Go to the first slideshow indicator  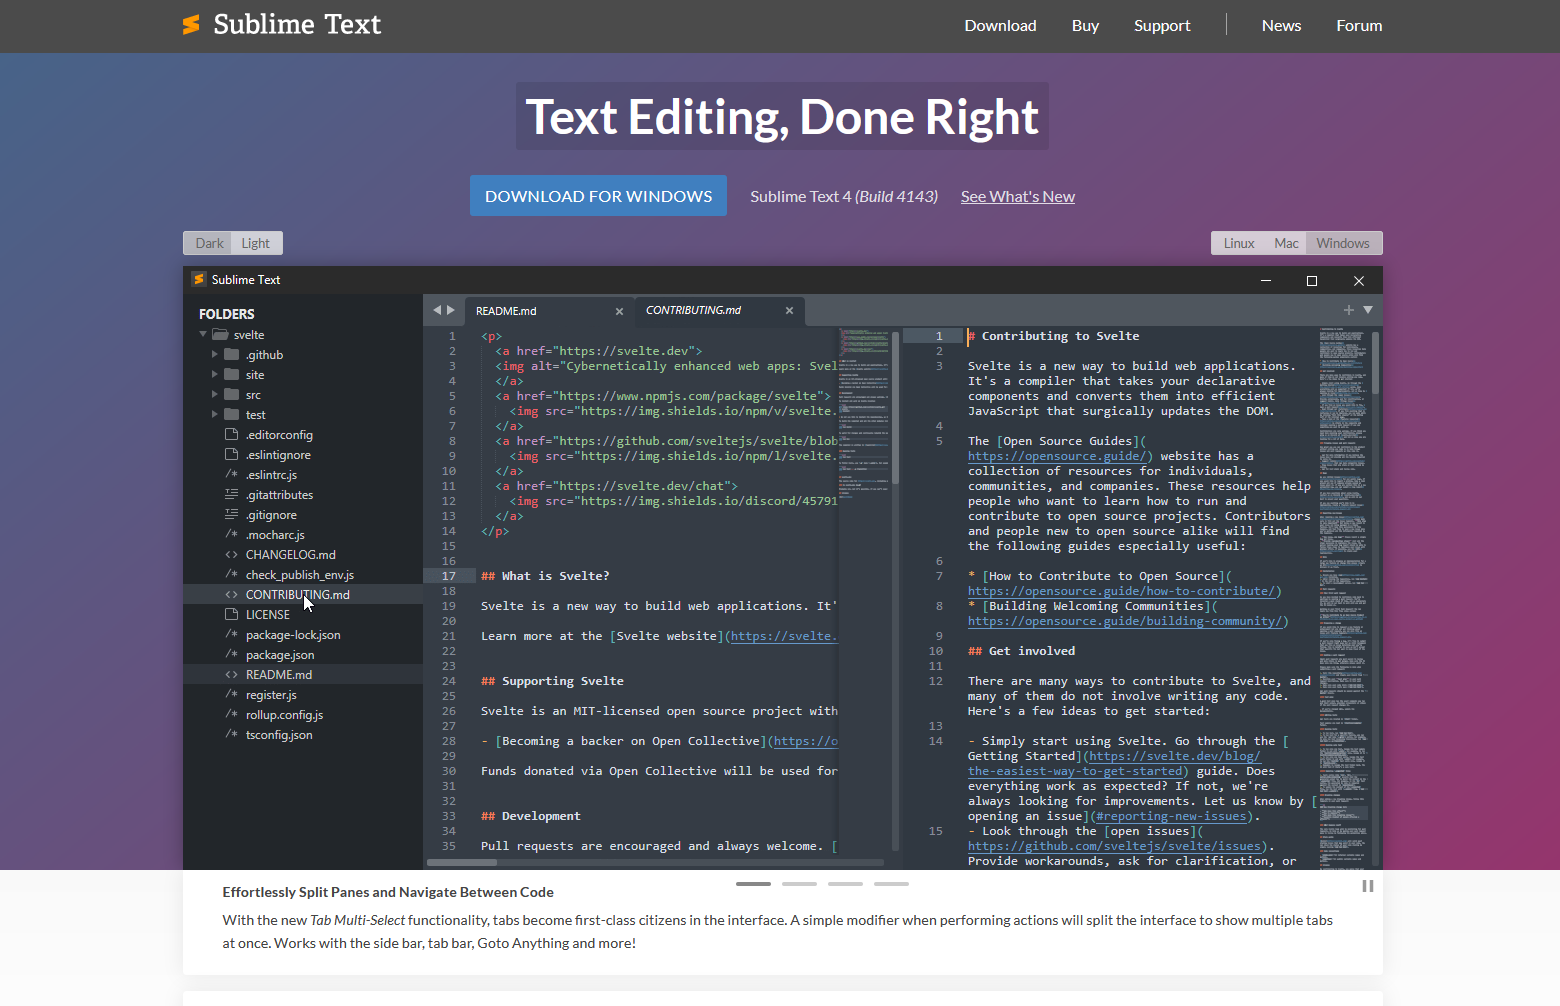(x=753, y=884)
